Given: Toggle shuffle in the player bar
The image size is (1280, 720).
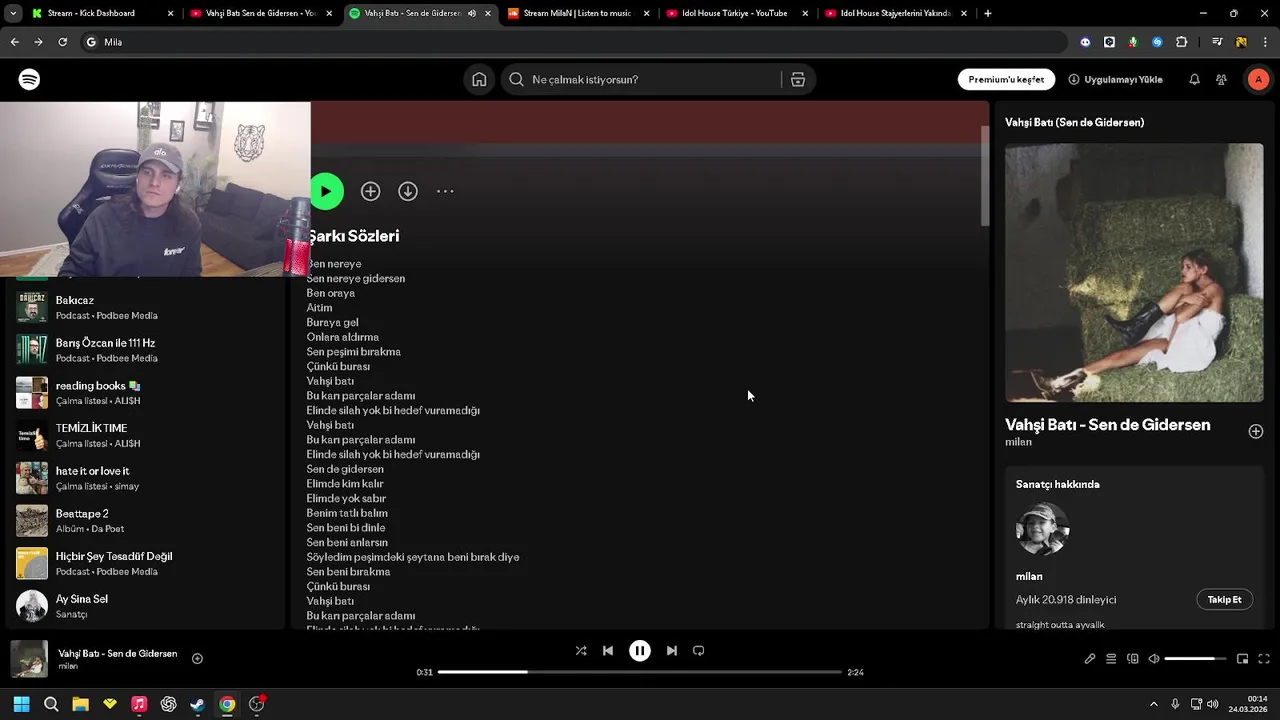Looking at the screenshot, I should pos(581,650).
